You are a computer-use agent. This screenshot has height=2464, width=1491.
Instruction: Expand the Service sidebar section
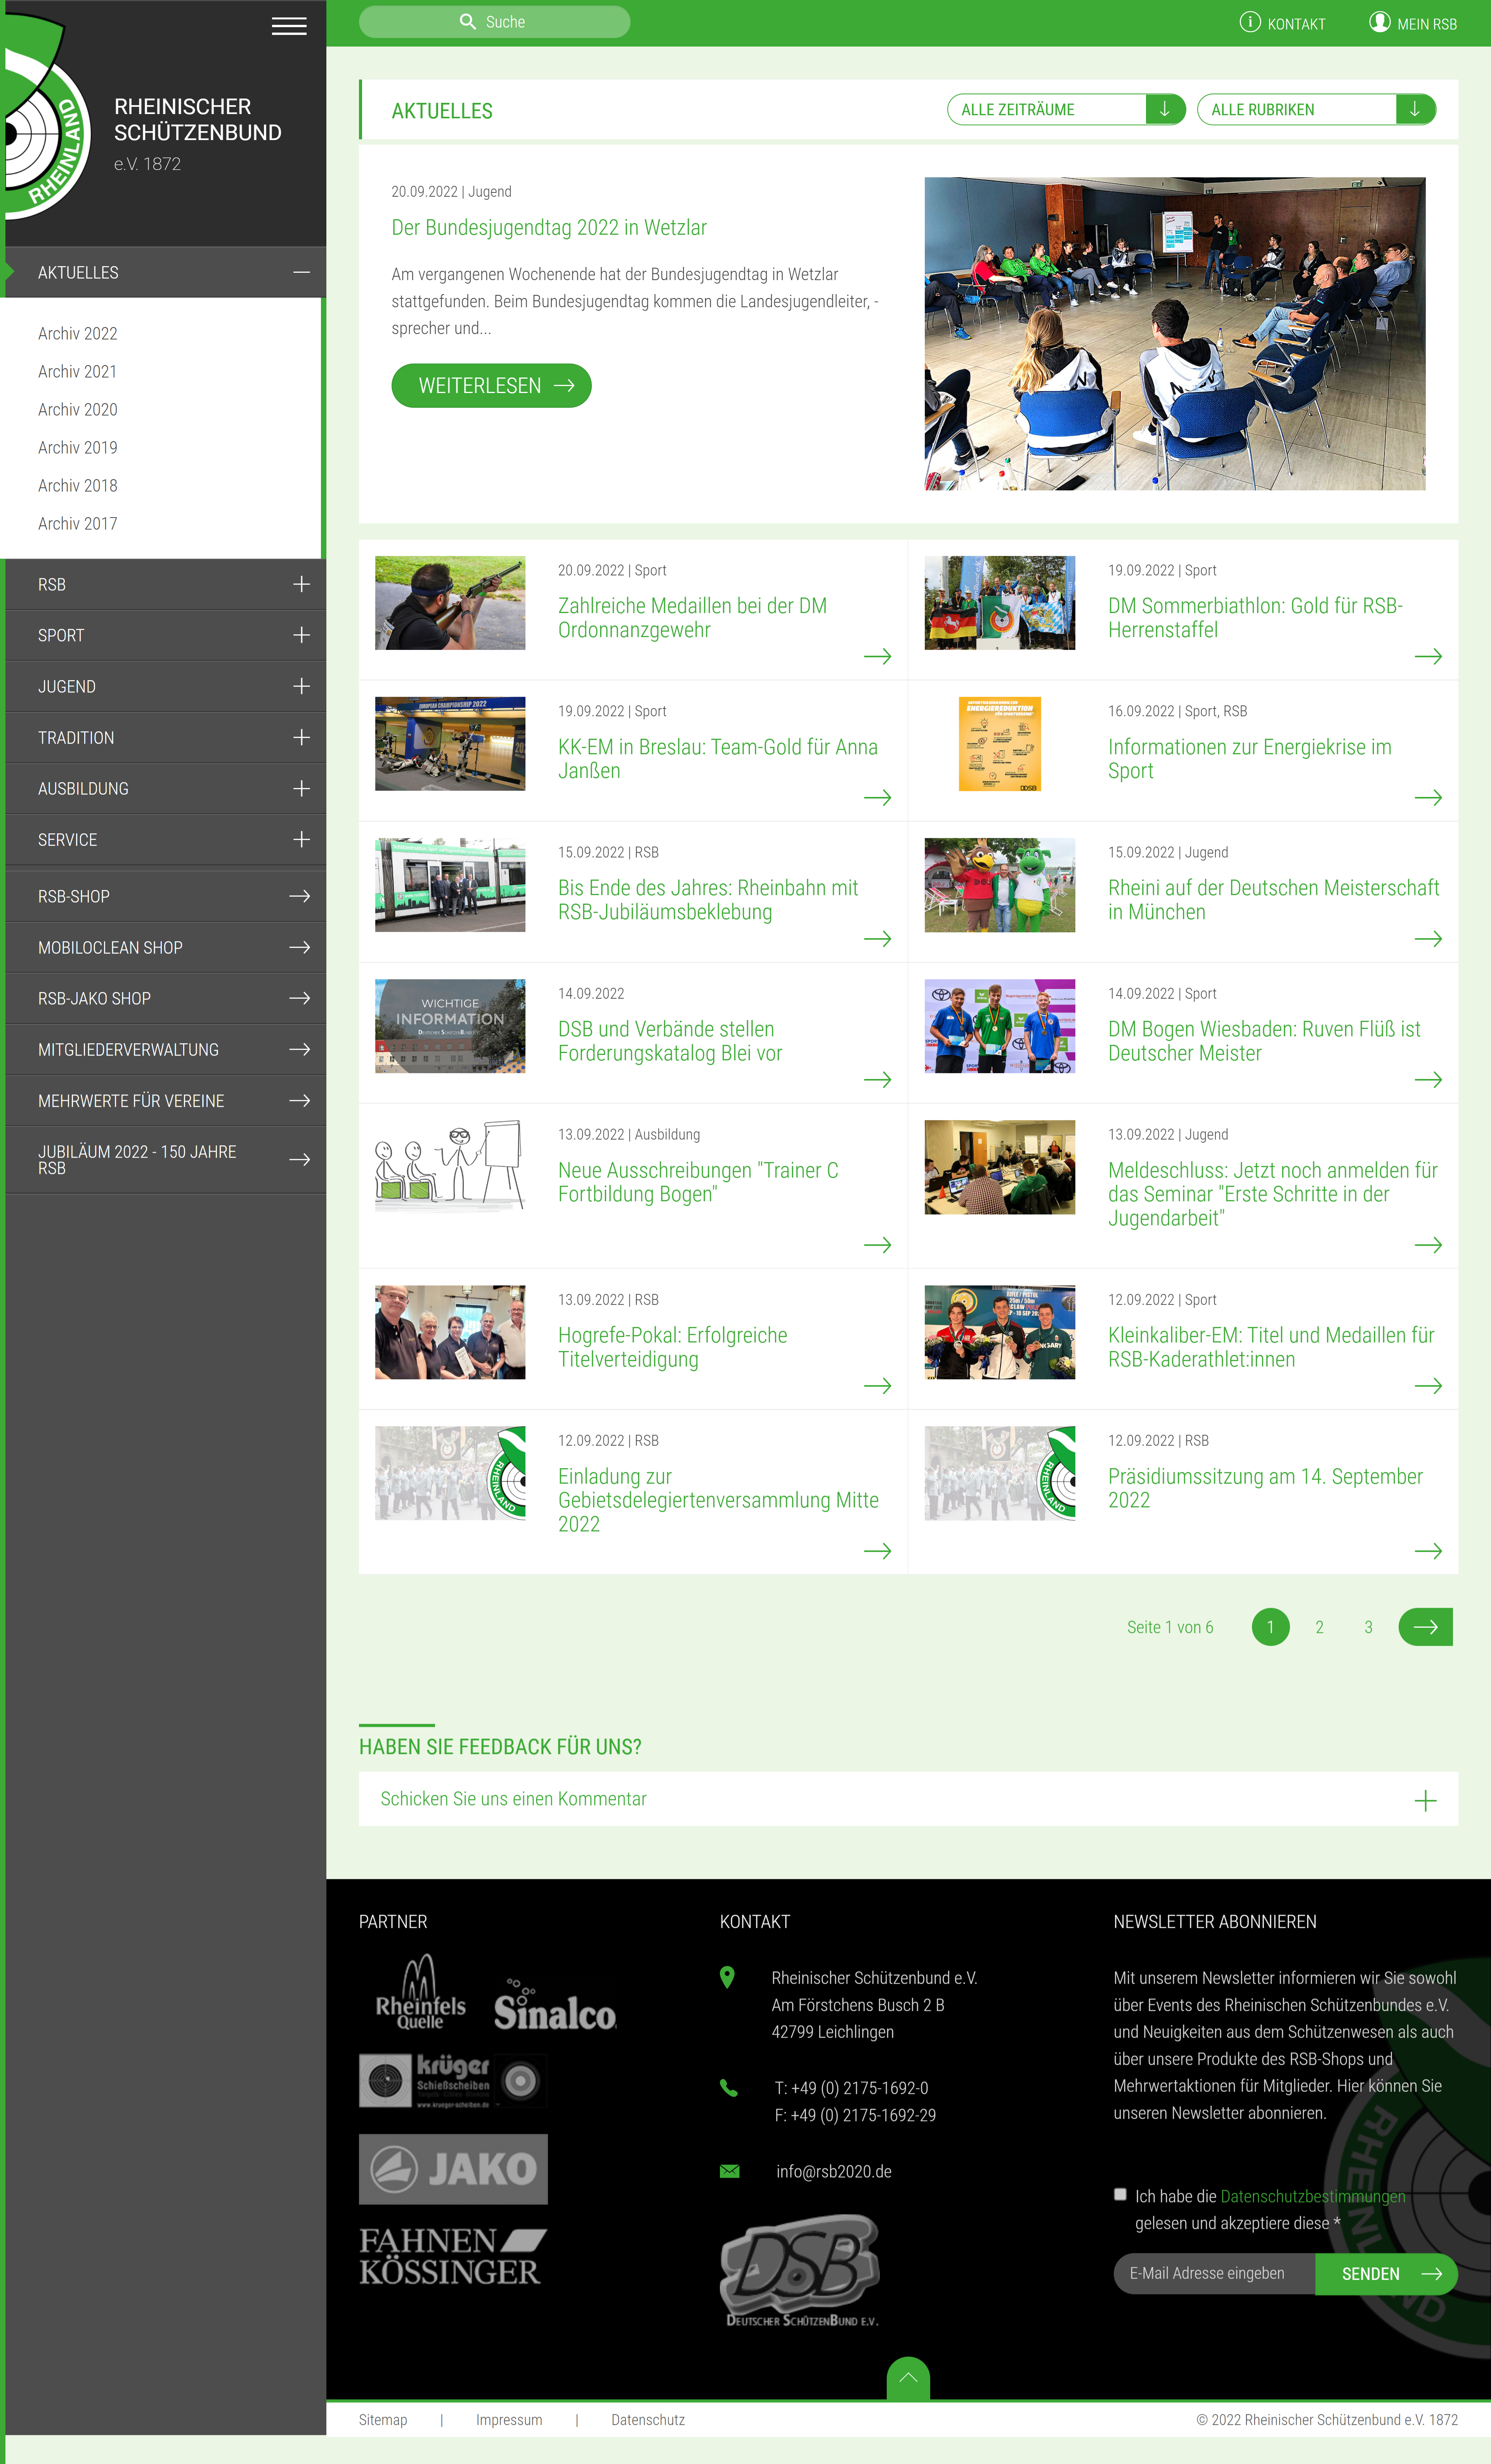coord(301,839)
